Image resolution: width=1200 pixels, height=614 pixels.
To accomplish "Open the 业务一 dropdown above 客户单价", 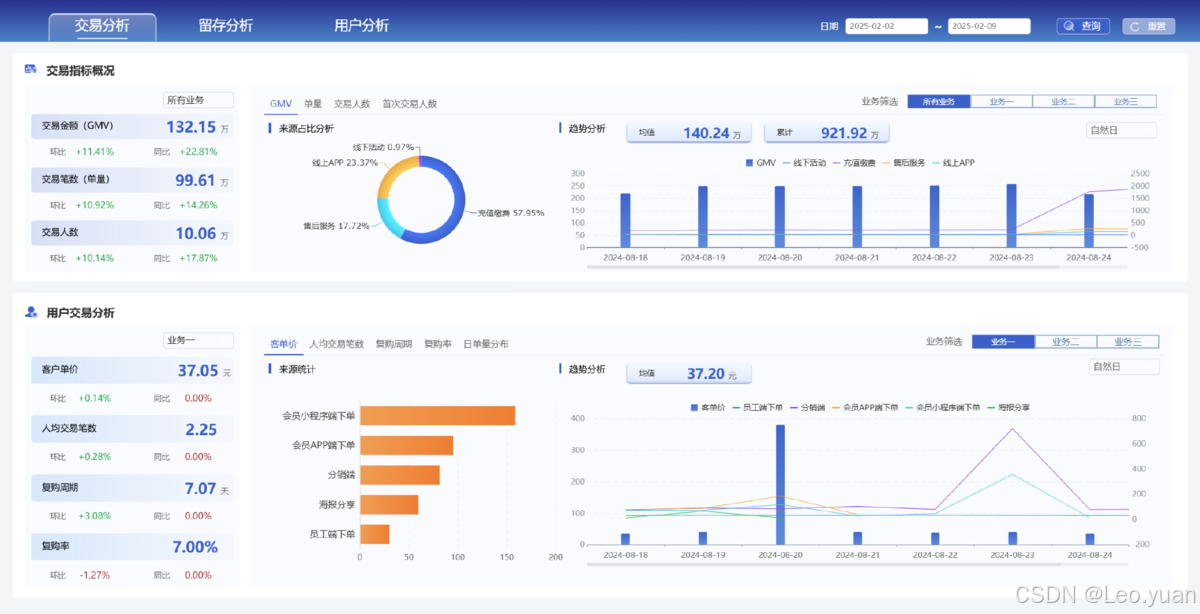I will pyautogui.click(x=198, y=340).
